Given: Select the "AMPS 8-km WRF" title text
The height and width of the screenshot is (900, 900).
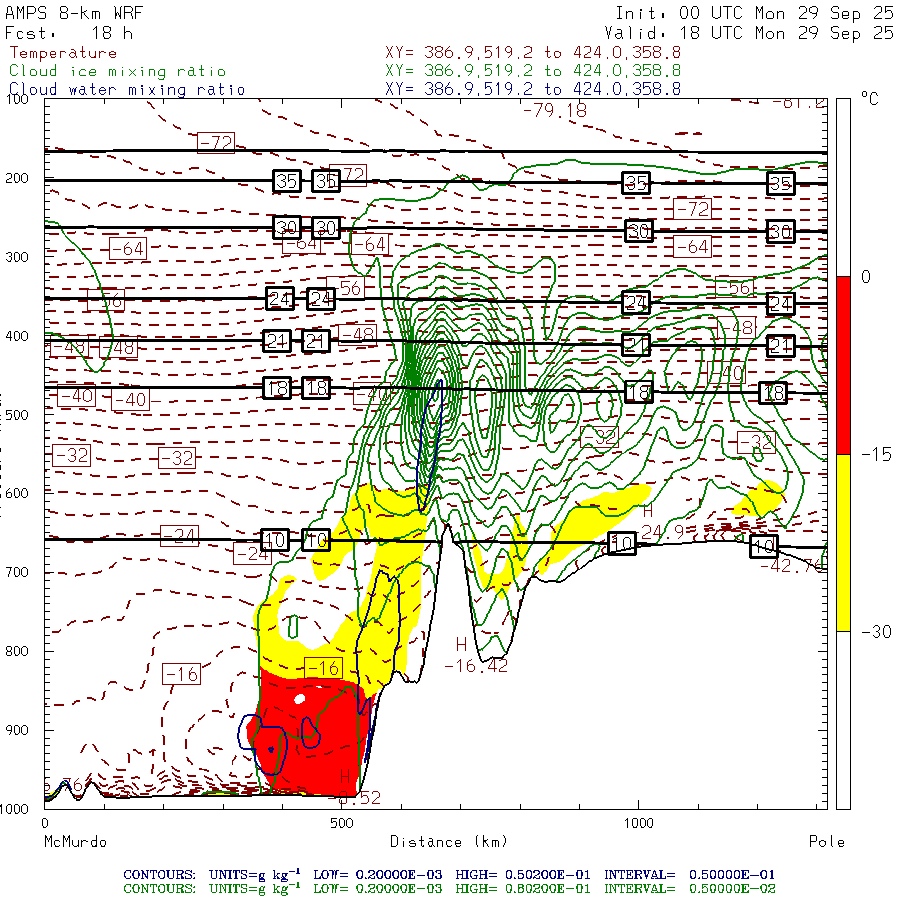Looking at the screenshot, I should pyautogui.click(x=74, y=13).
